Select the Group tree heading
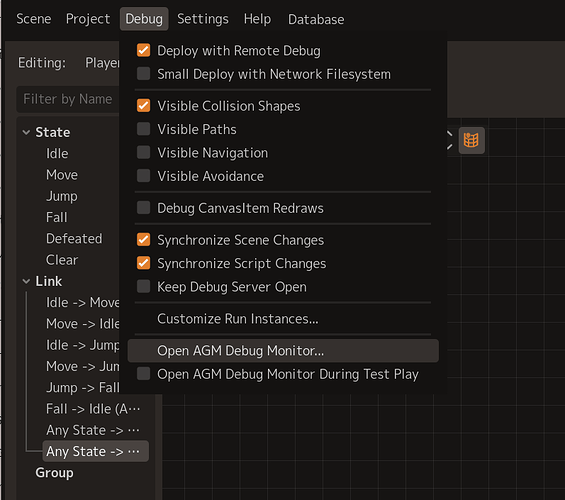The width and height of the screenshot is (565, 500). pyautogui.click(x=54, y=473)
